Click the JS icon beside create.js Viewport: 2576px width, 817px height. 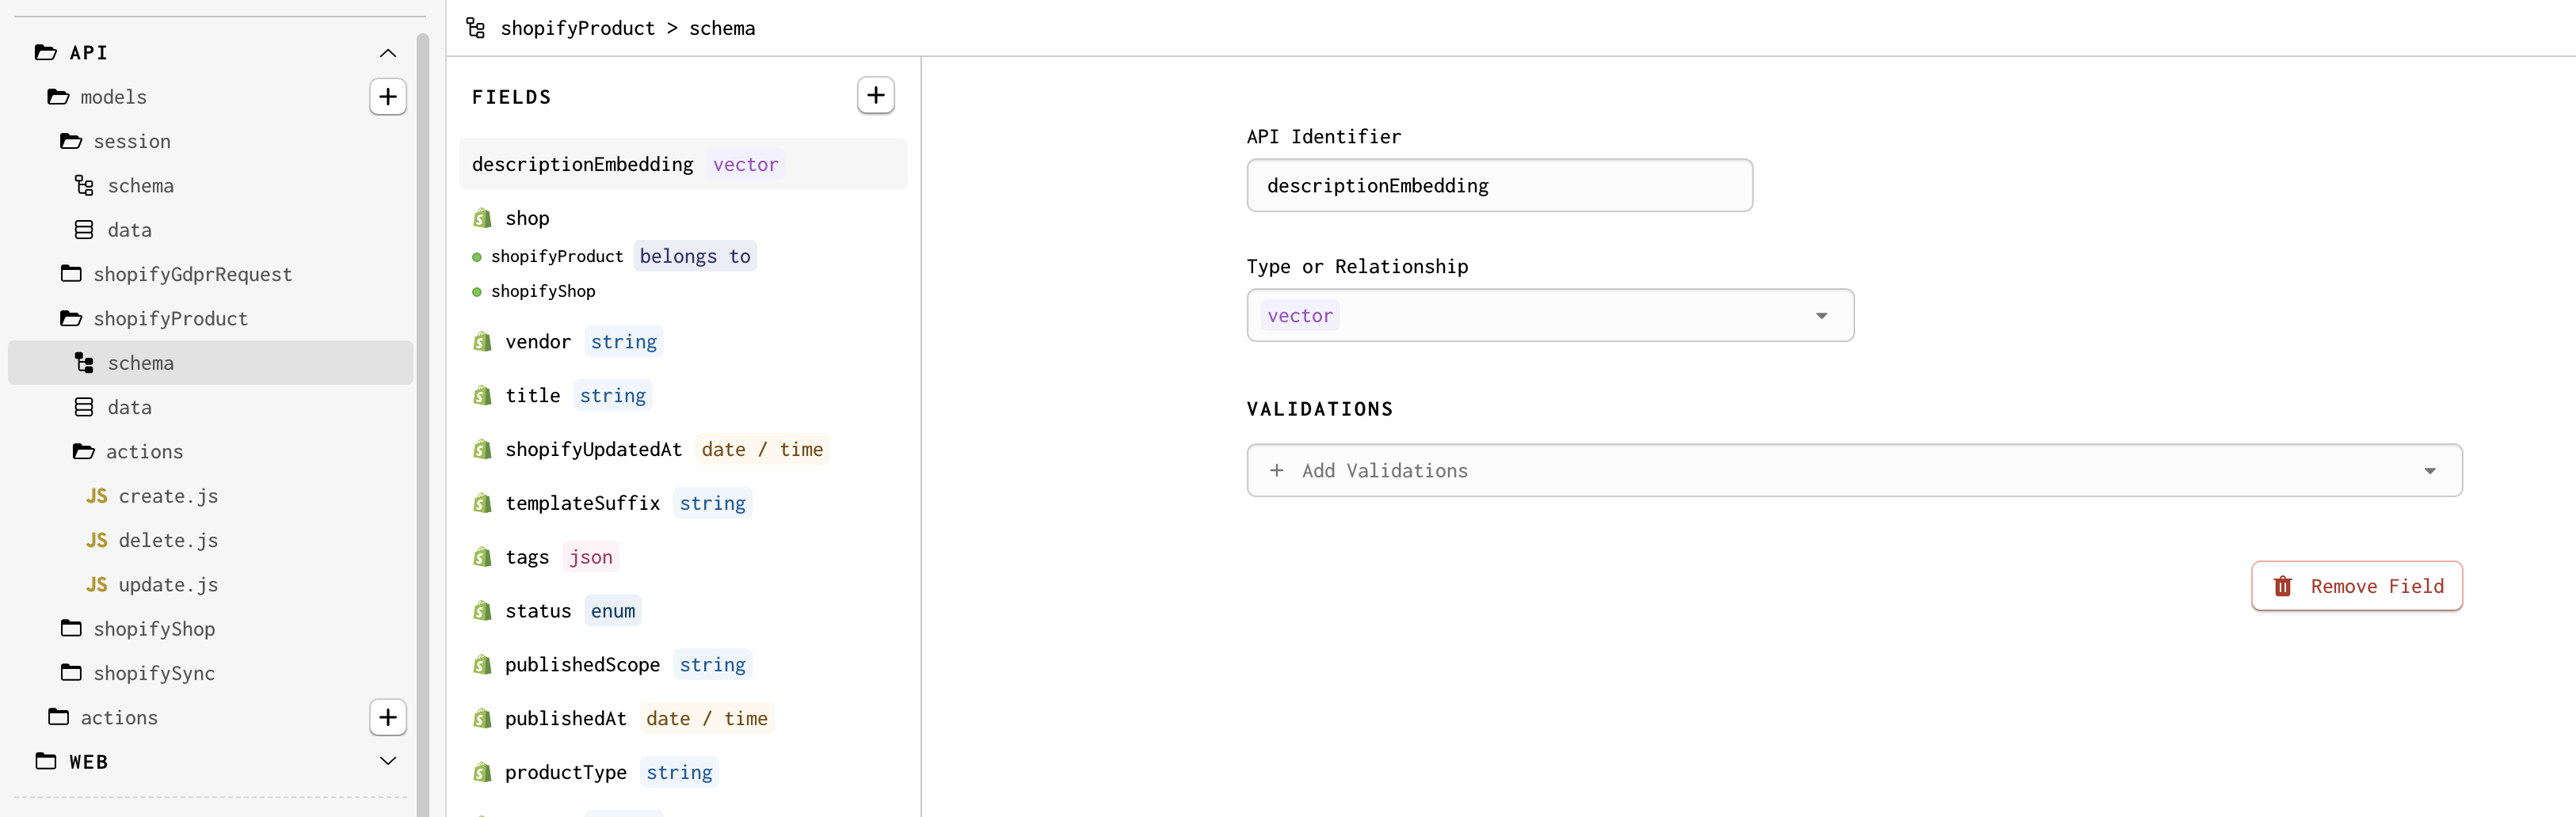(97, 496)
